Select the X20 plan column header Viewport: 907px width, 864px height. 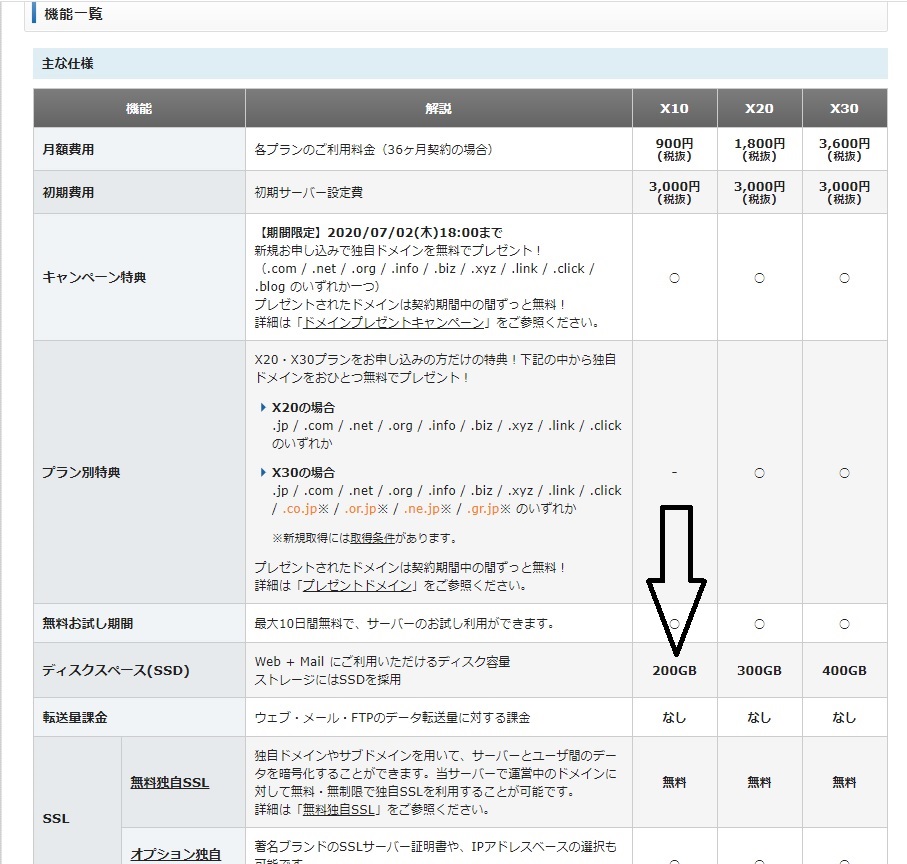point(759,108)
